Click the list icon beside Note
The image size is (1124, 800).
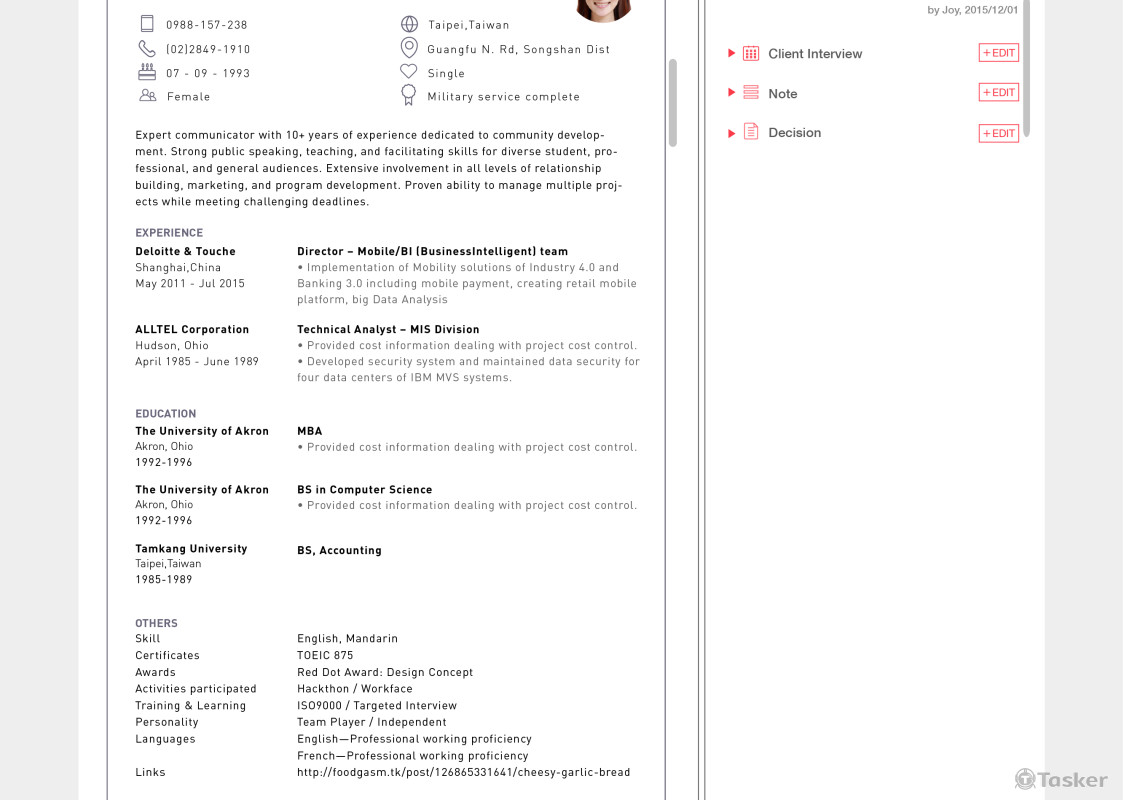[x=751, y=93]
